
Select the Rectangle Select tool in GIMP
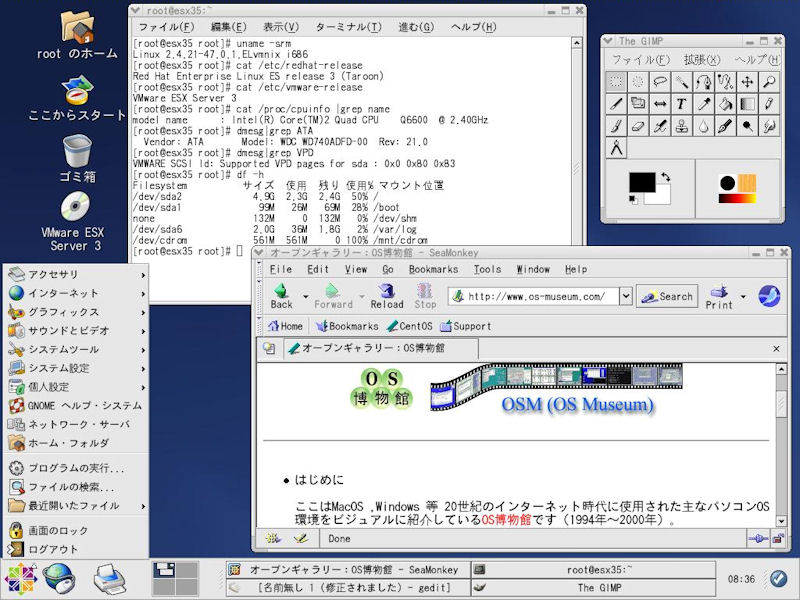[x=616, y=82]
